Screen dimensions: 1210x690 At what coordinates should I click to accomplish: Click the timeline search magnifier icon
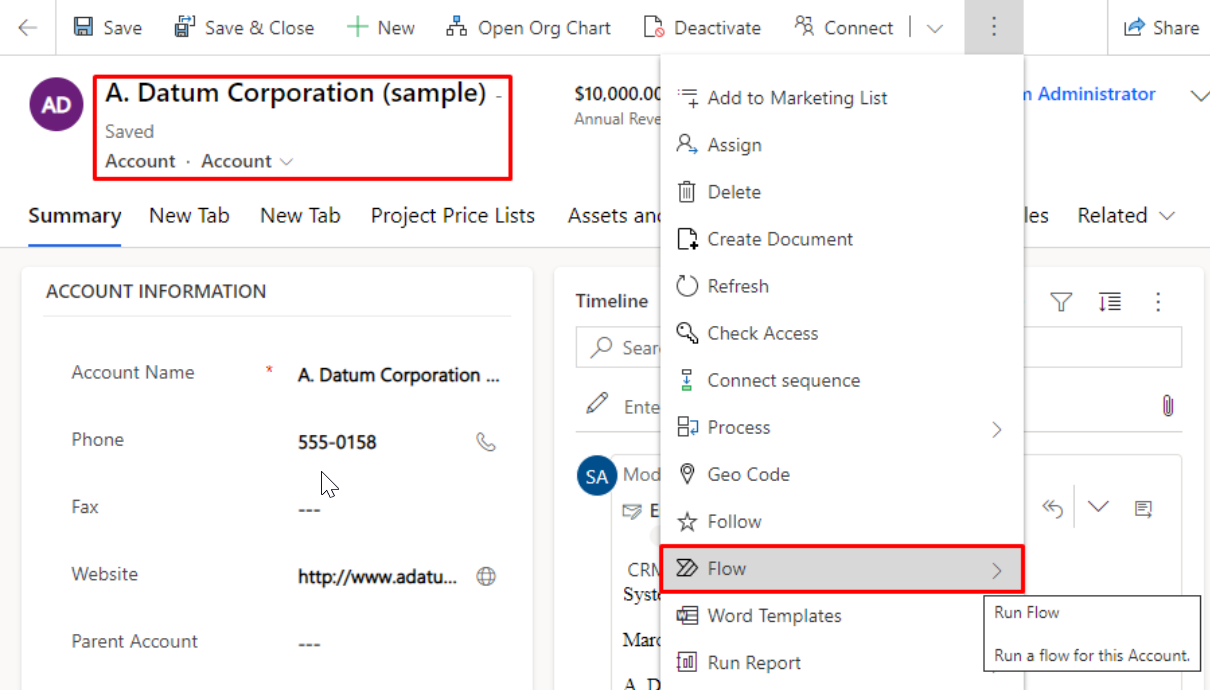[x=601, y=347]
